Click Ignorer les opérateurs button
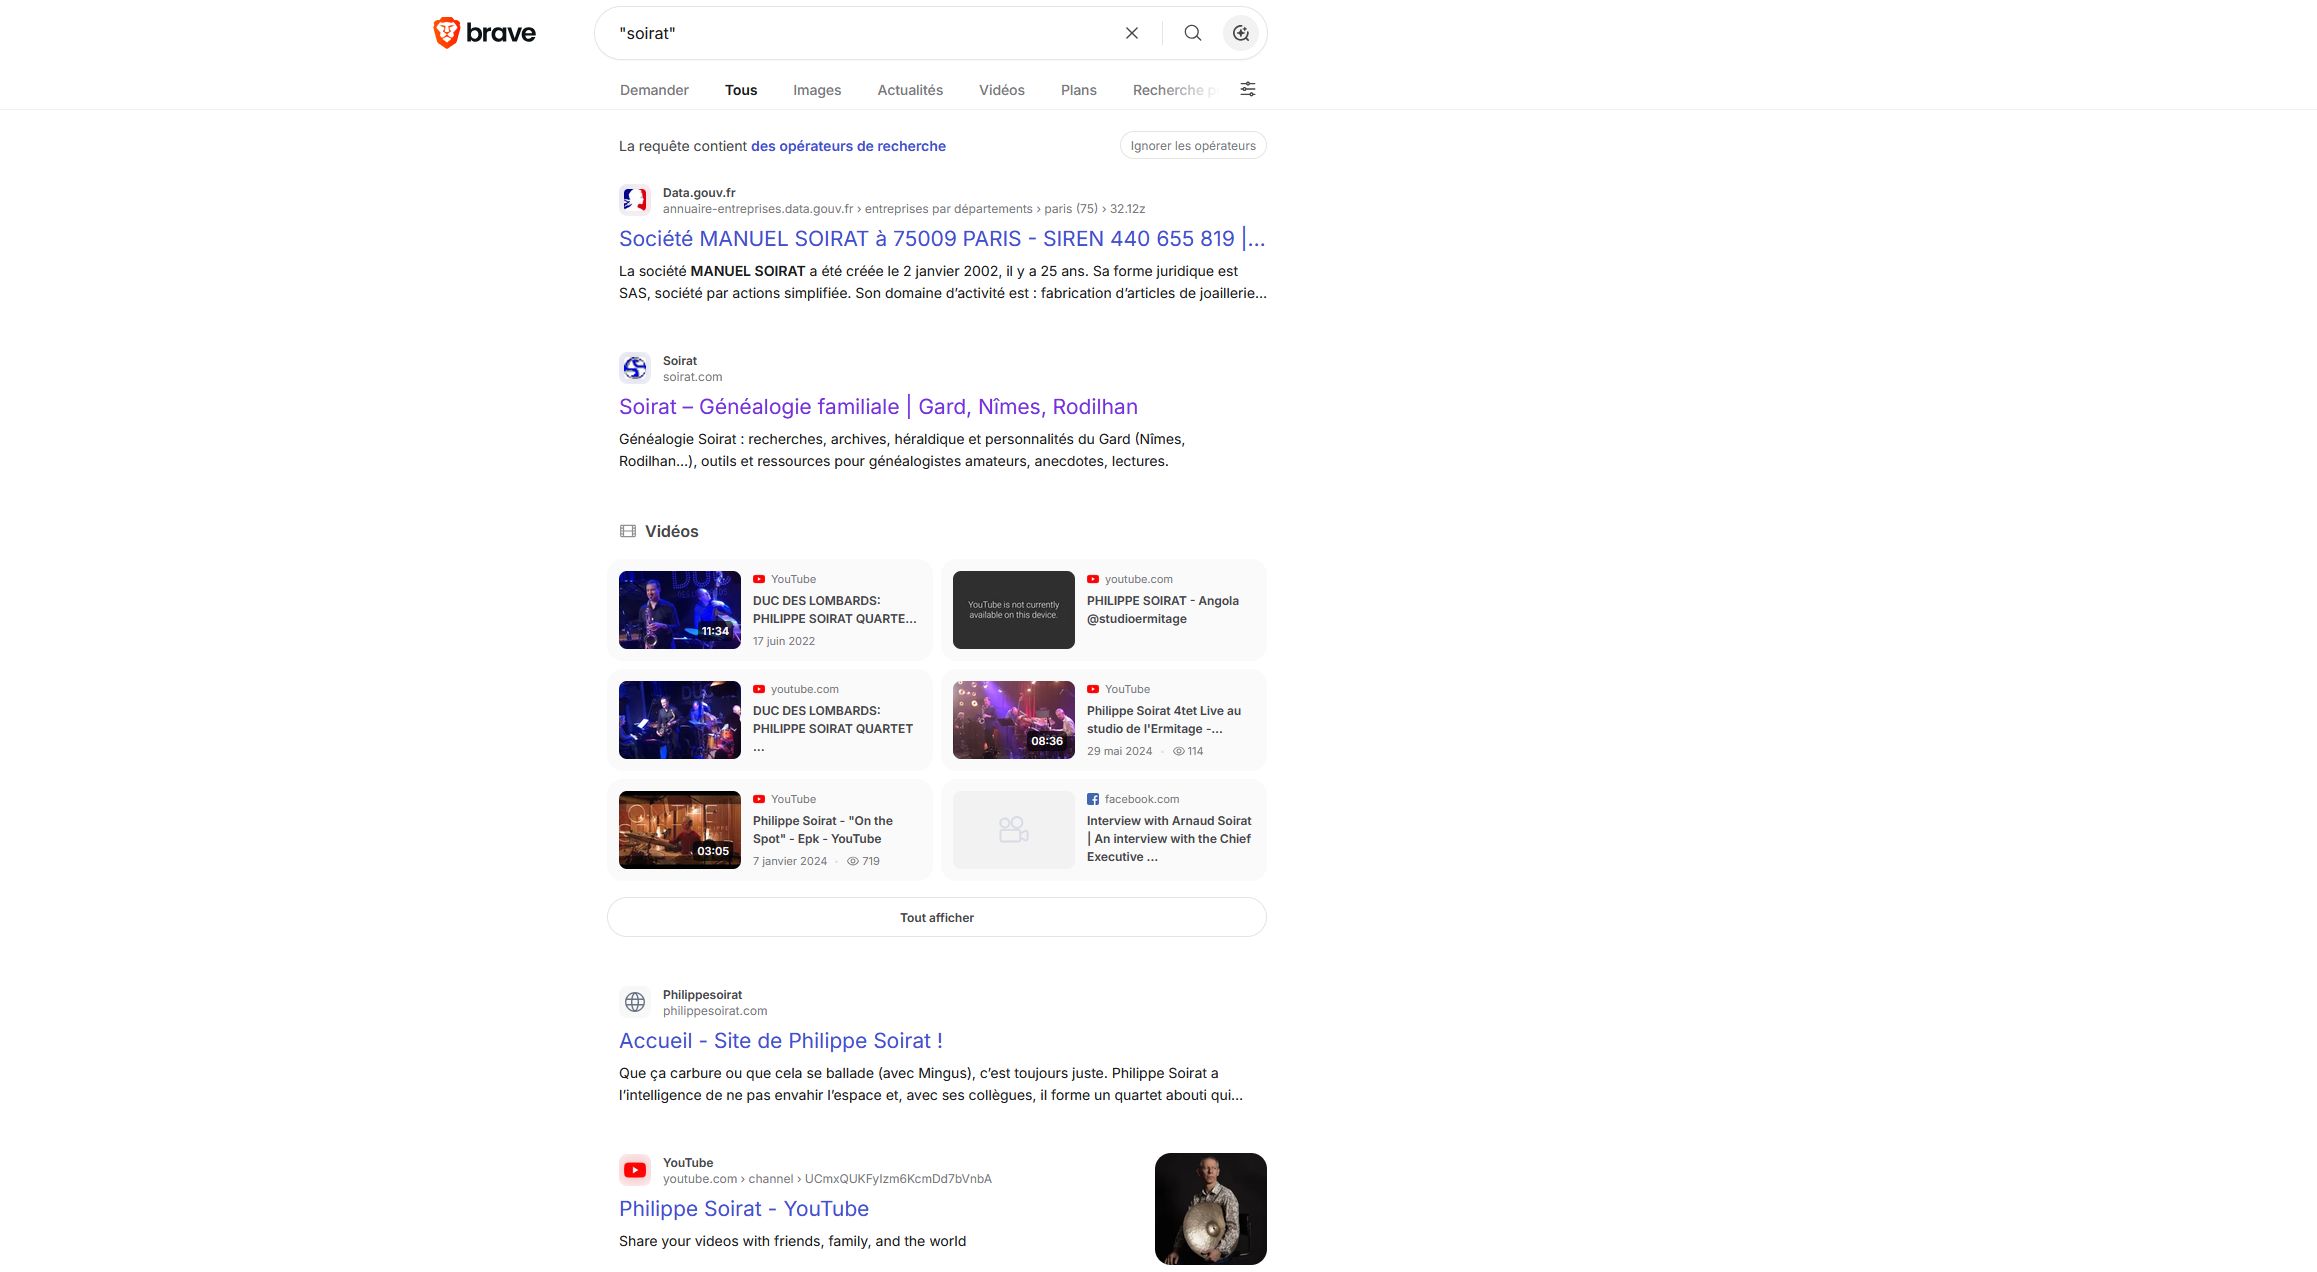The image size is (2317, 1272). pyautogui.click(x=1193, y=146)
